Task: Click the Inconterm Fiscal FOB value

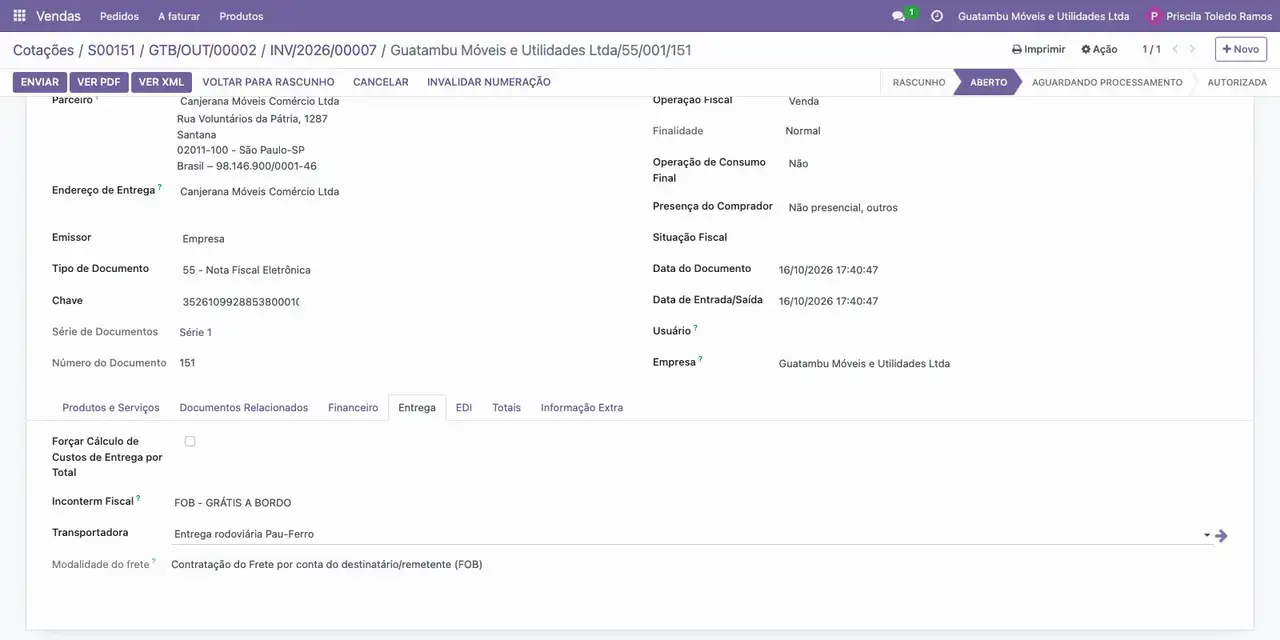Action: (x=233, y=503)
